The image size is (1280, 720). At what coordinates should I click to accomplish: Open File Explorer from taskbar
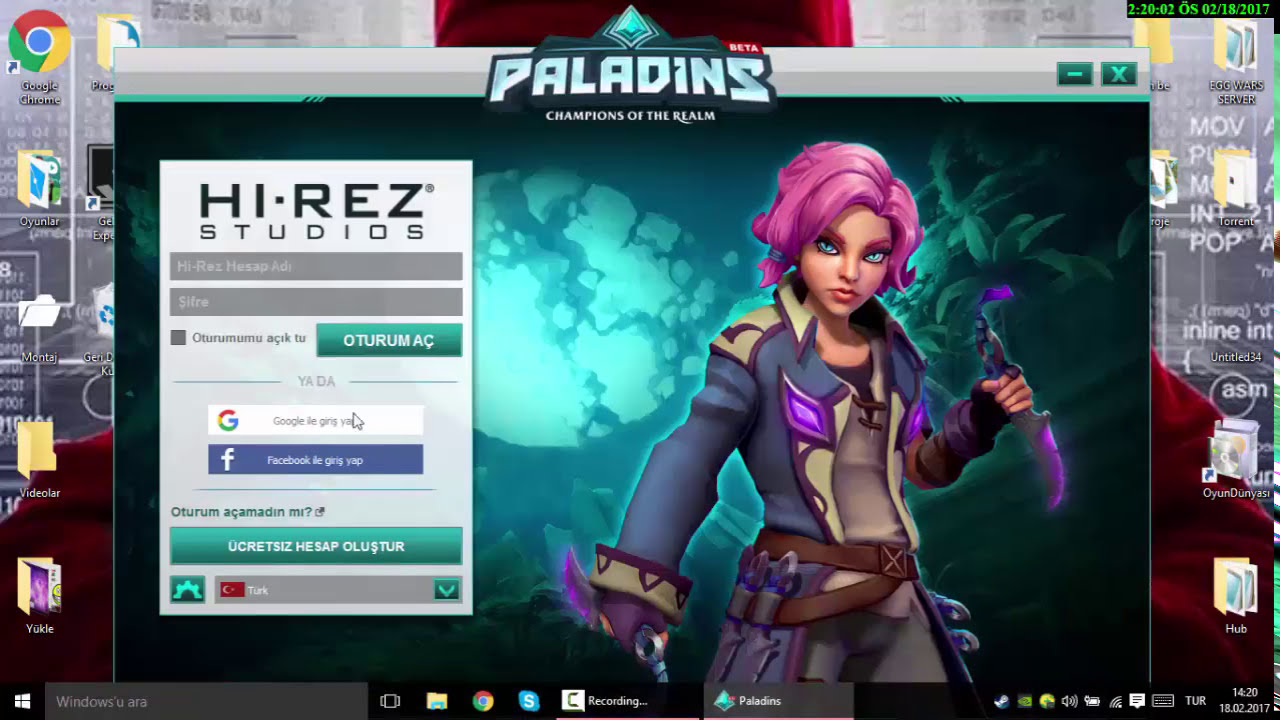(437, 701)
